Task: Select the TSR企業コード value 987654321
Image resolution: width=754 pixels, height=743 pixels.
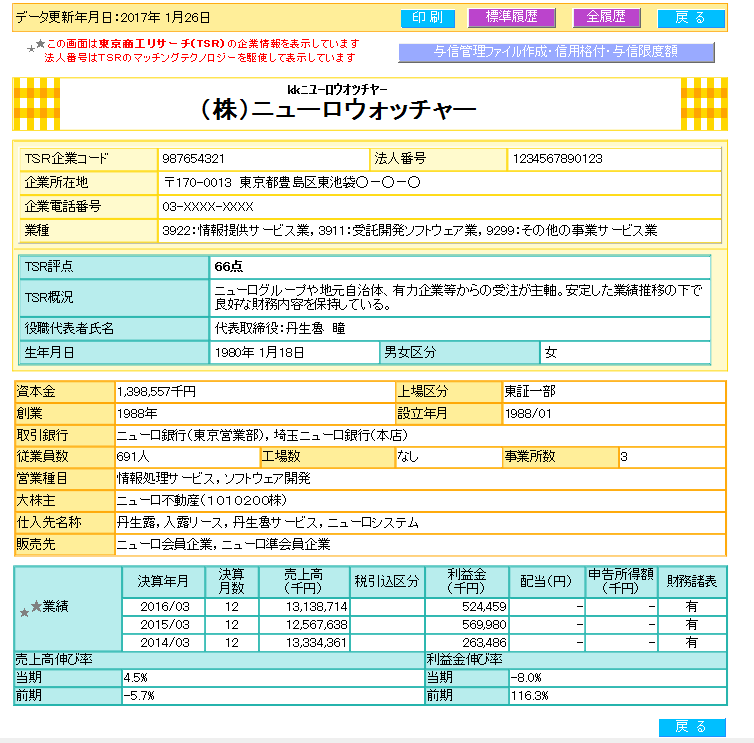Action: [193, 159]
